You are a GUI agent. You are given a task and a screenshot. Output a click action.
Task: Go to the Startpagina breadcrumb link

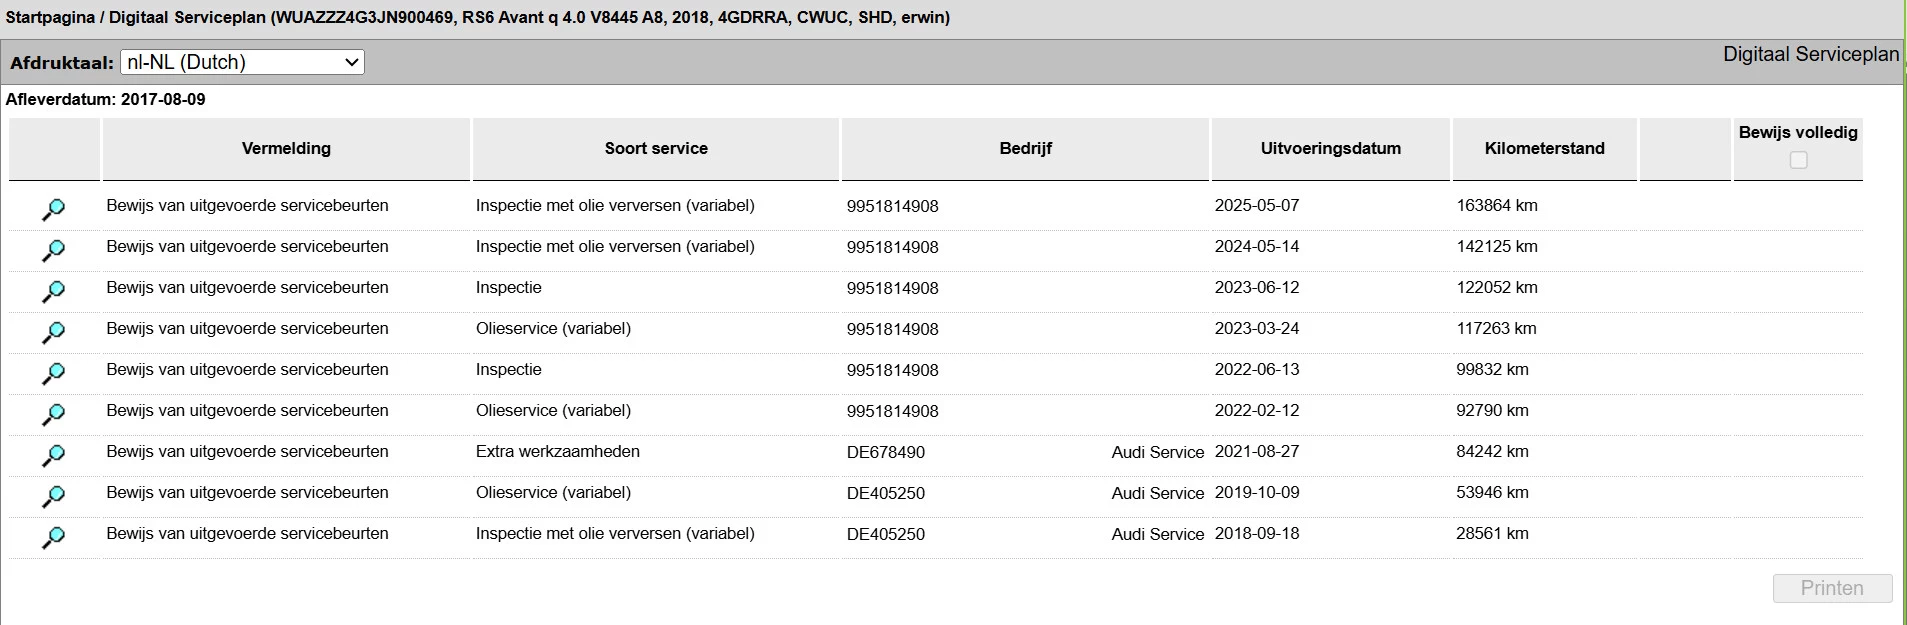coord(50,17)
